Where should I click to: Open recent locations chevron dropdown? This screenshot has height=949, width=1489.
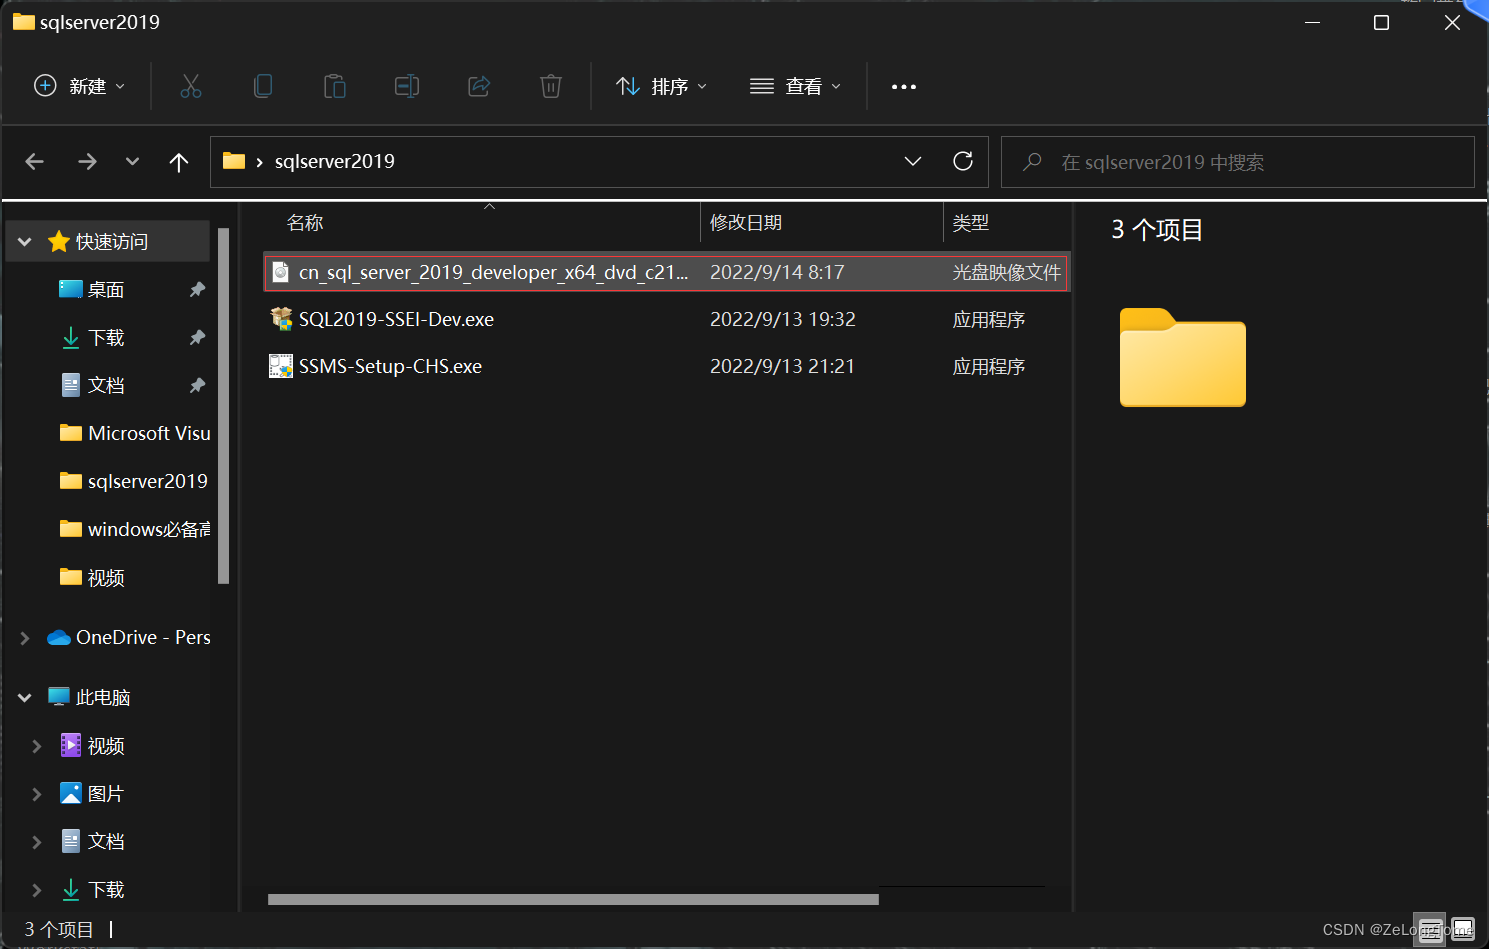pos(132,161)
